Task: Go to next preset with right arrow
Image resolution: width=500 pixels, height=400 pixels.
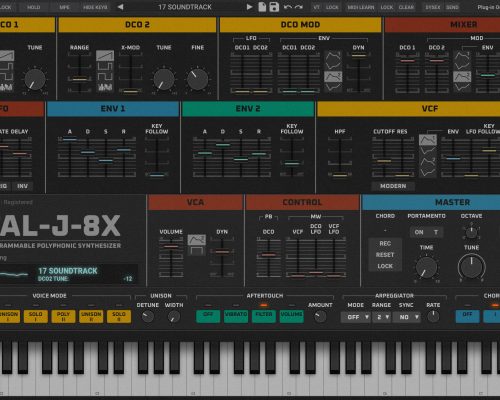Action: pyautogui.click(x=249, y=7)
